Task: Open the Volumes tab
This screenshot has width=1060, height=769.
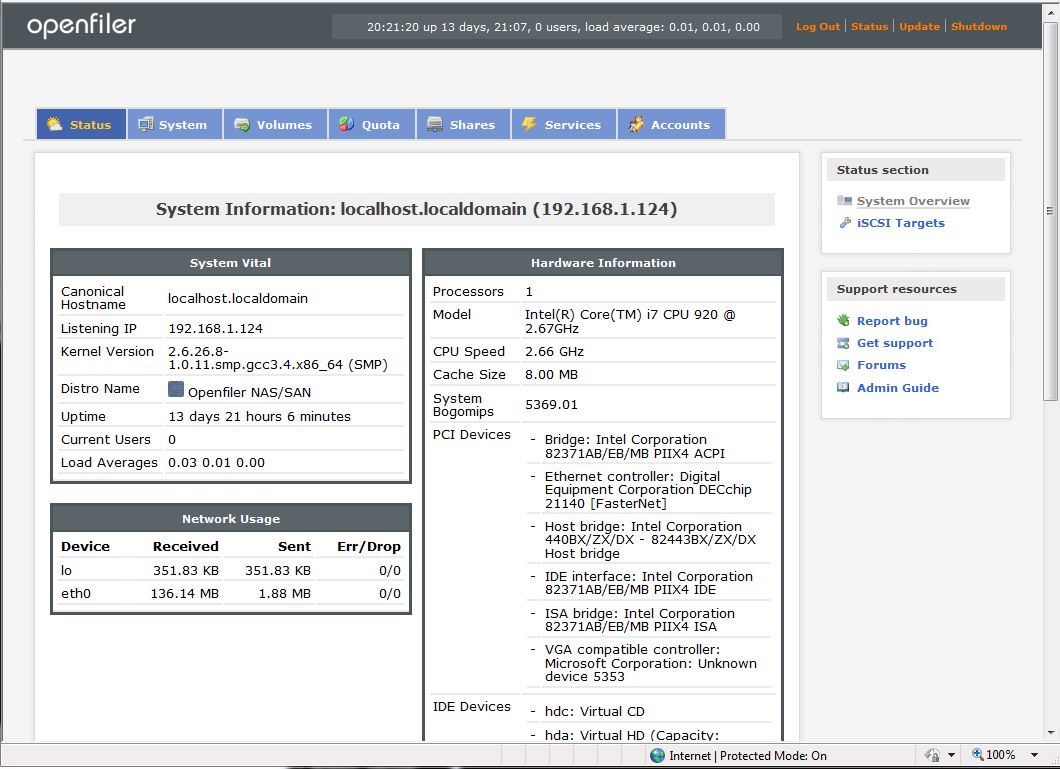Action: tap(273, 125)
